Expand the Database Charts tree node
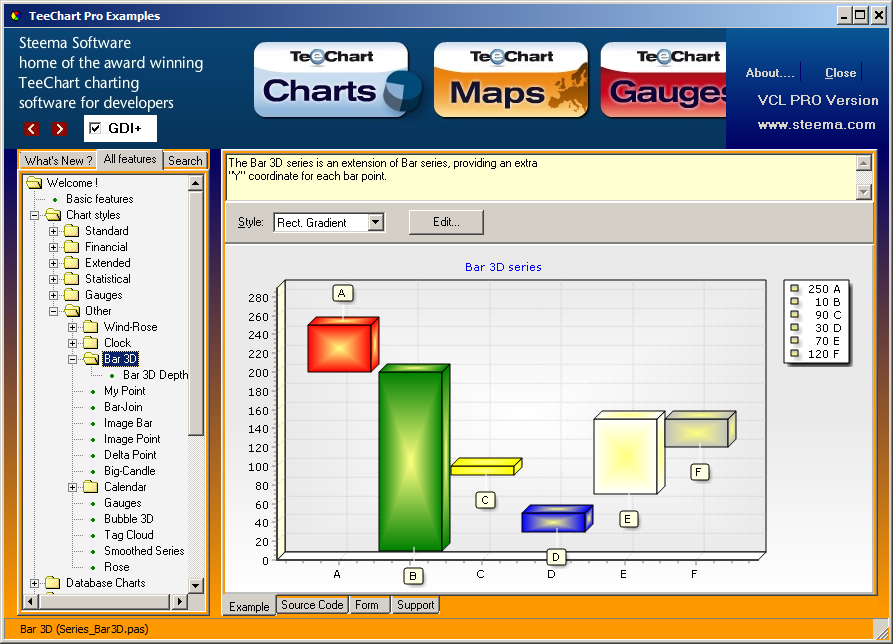Screen dimensions: 893x644 [x=35, y=583]
